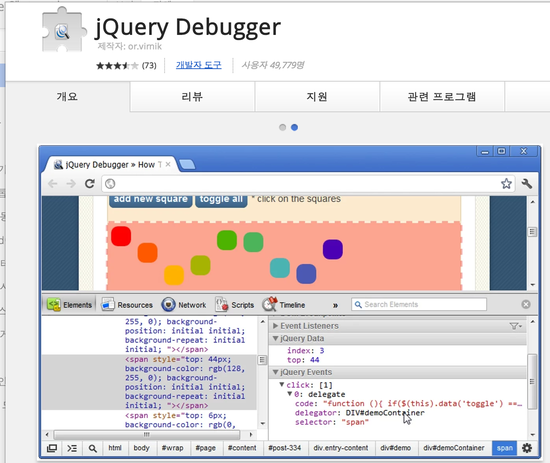Screen dimensions: 550x463
Task: Click the elements panel horizontal scrollbar
Action: click(147, 435)
